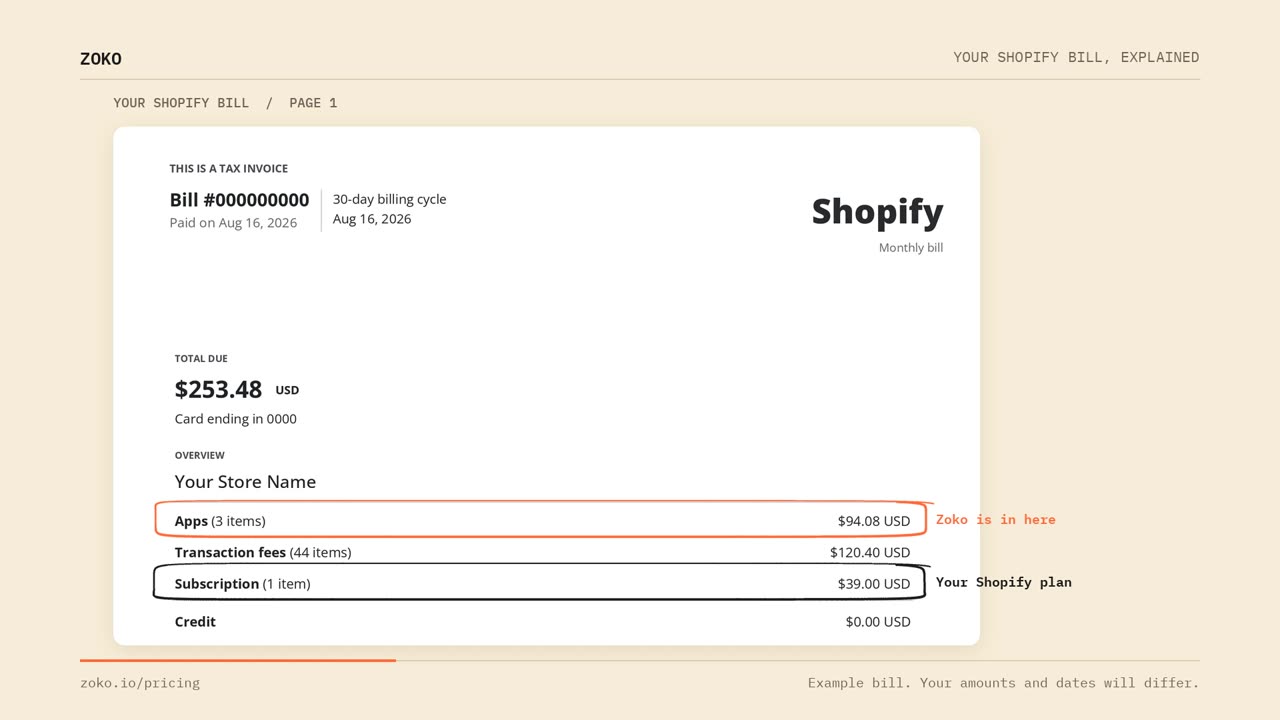Click 'Transaction fees (44 items)' label
The width and height of the screenshot is (1280, 720).
[263, 552]
